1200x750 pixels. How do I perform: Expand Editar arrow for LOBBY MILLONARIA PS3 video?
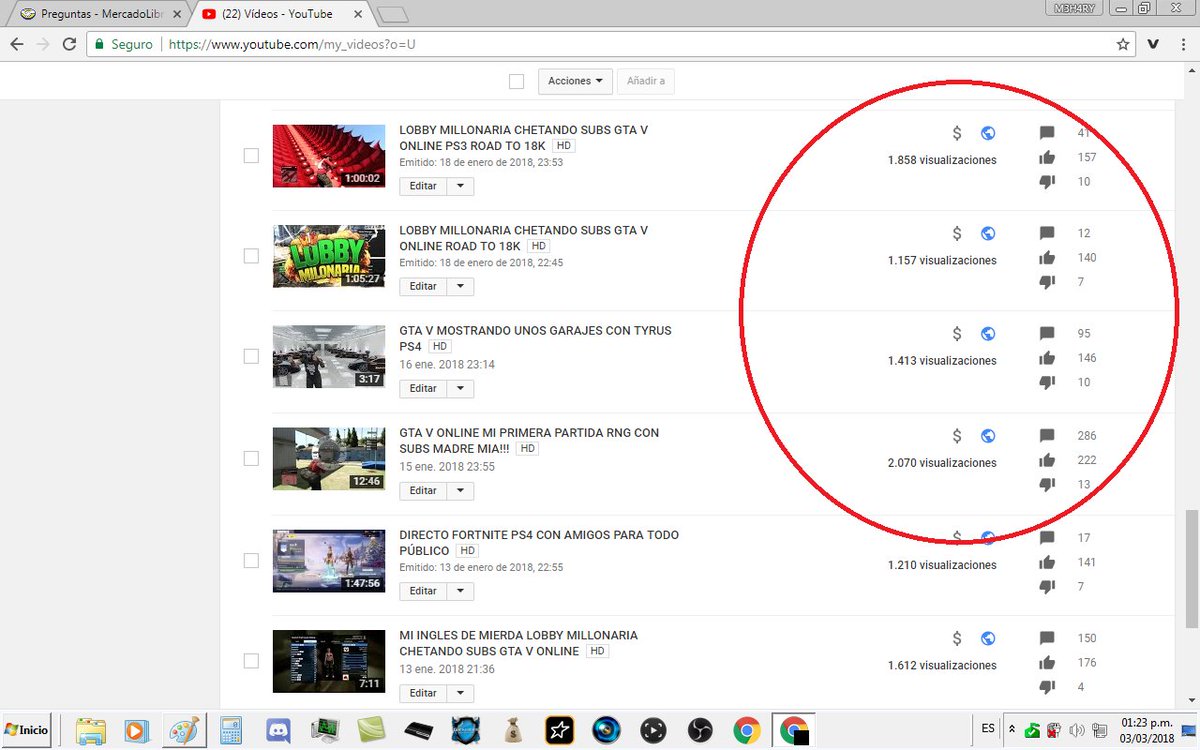point(460,186)
